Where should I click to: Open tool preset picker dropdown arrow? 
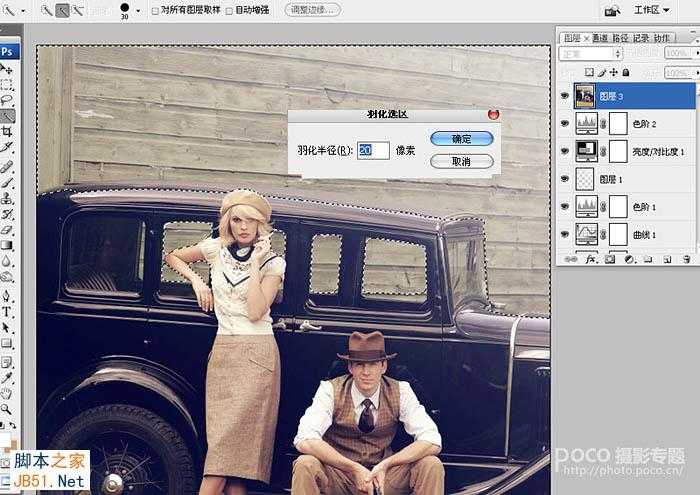click(24, 10)
